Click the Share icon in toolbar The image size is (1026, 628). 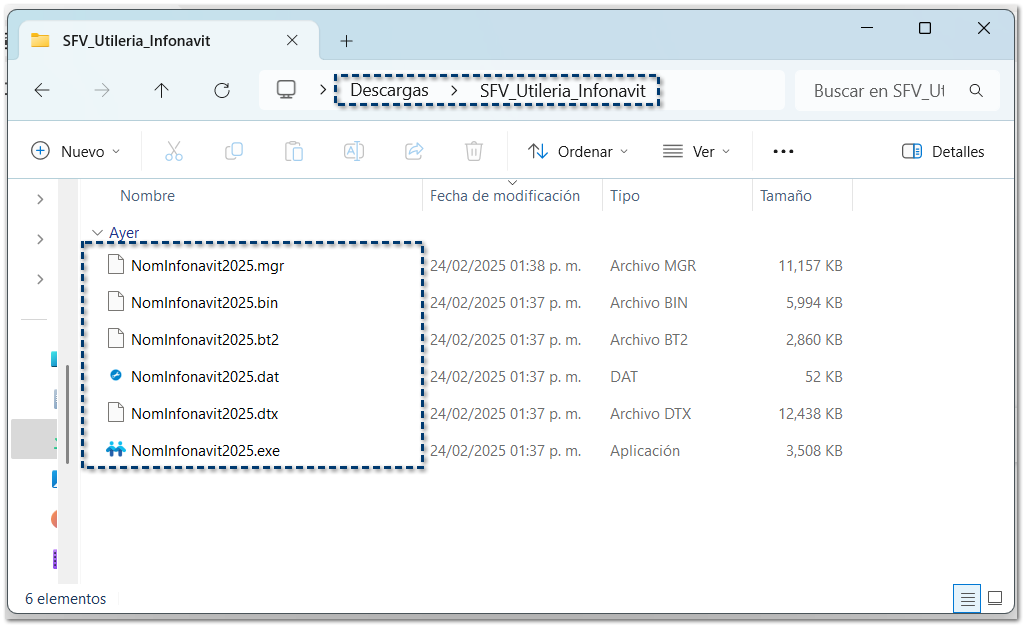point(414,151)
